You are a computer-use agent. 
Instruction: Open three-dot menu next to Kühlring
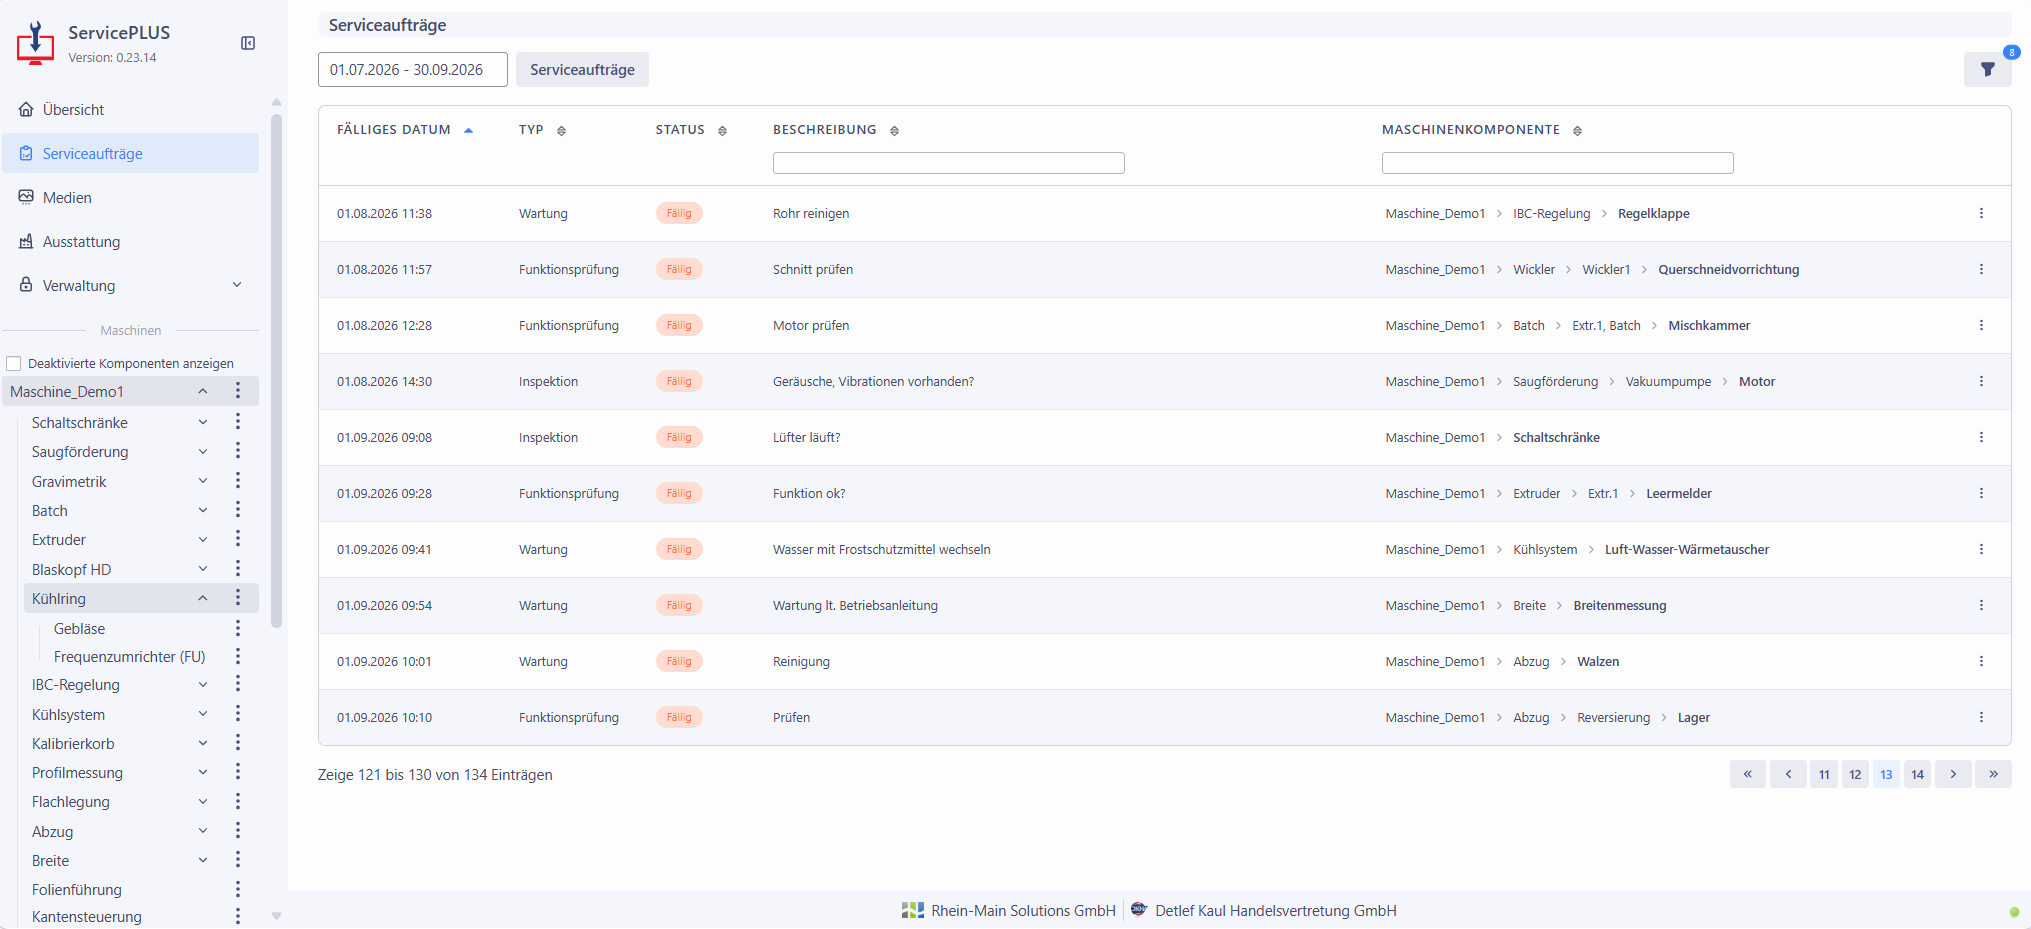pos(238,598)
